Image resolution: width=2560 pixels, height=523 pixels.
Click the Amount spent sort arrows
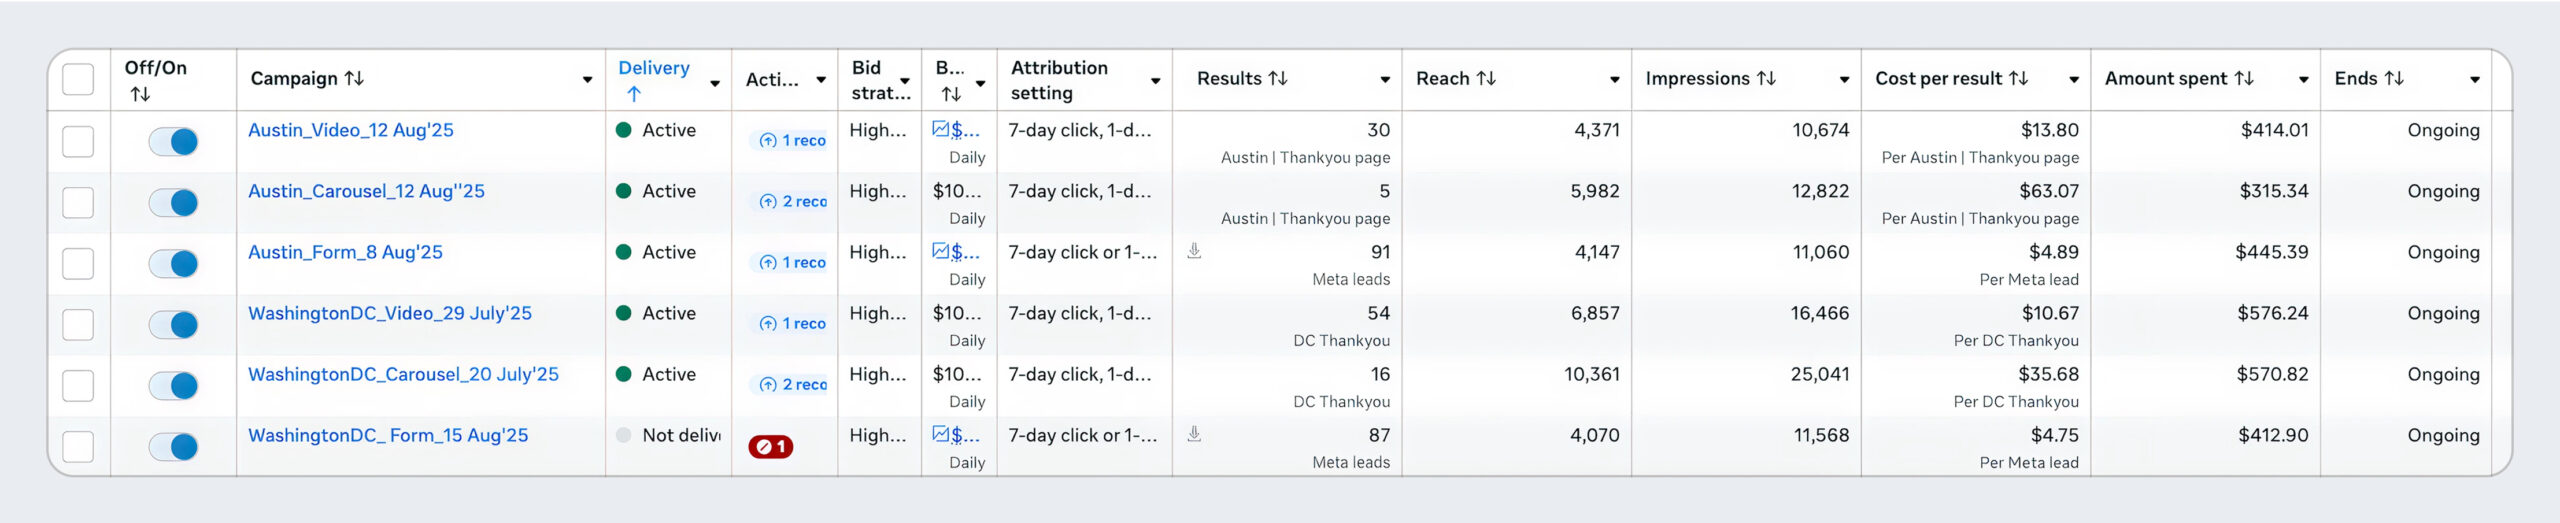pyautogui.click(x=2244, y=78)
